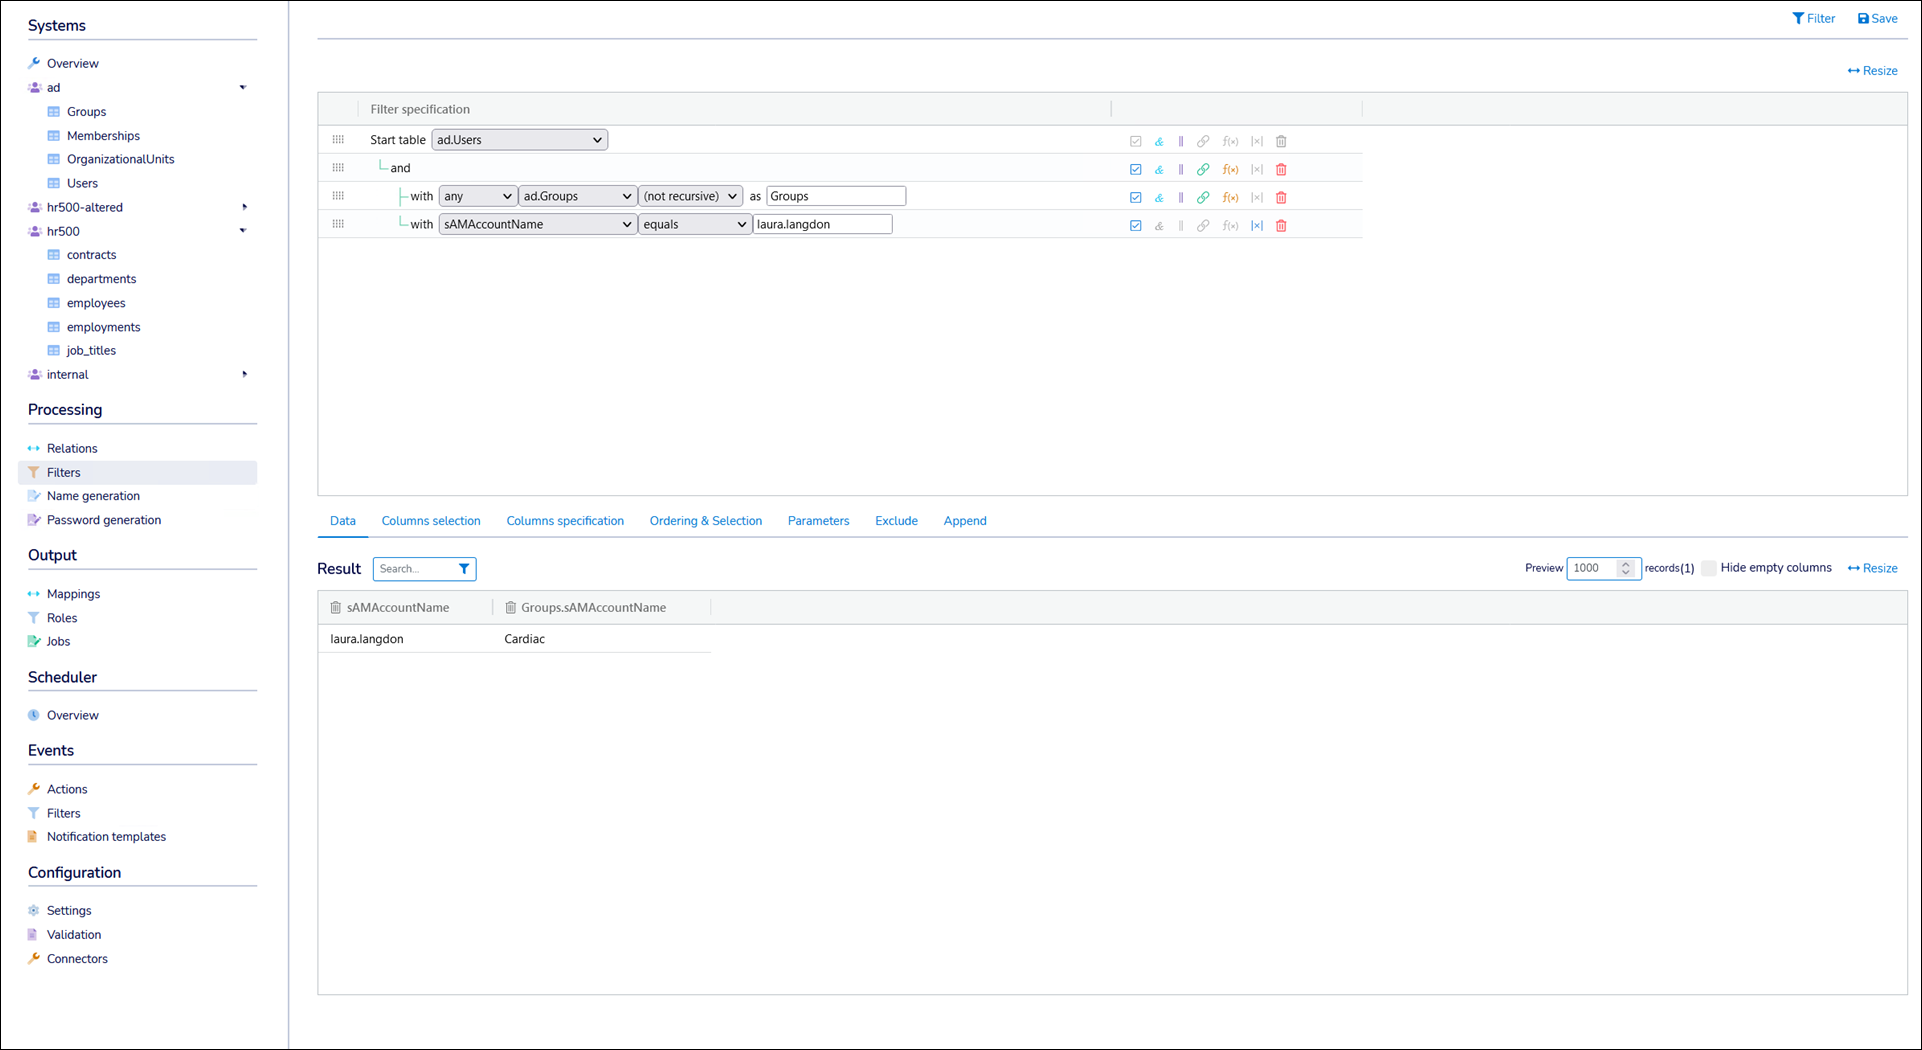The image size is (1922, 1050).
Task: Click the ampersand icon on the Start table row
Action: 1159,142
